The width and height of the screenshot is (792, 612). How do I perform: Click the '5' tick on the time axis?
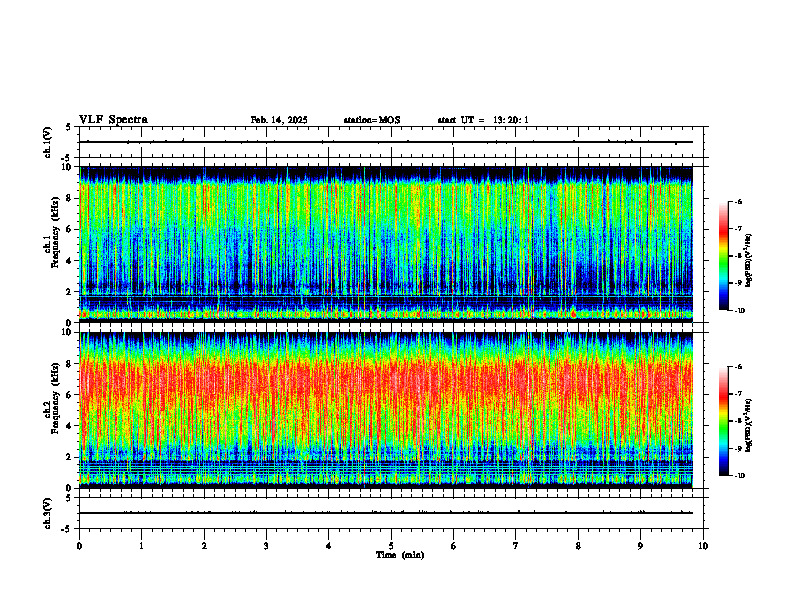[x=391, y=546]
